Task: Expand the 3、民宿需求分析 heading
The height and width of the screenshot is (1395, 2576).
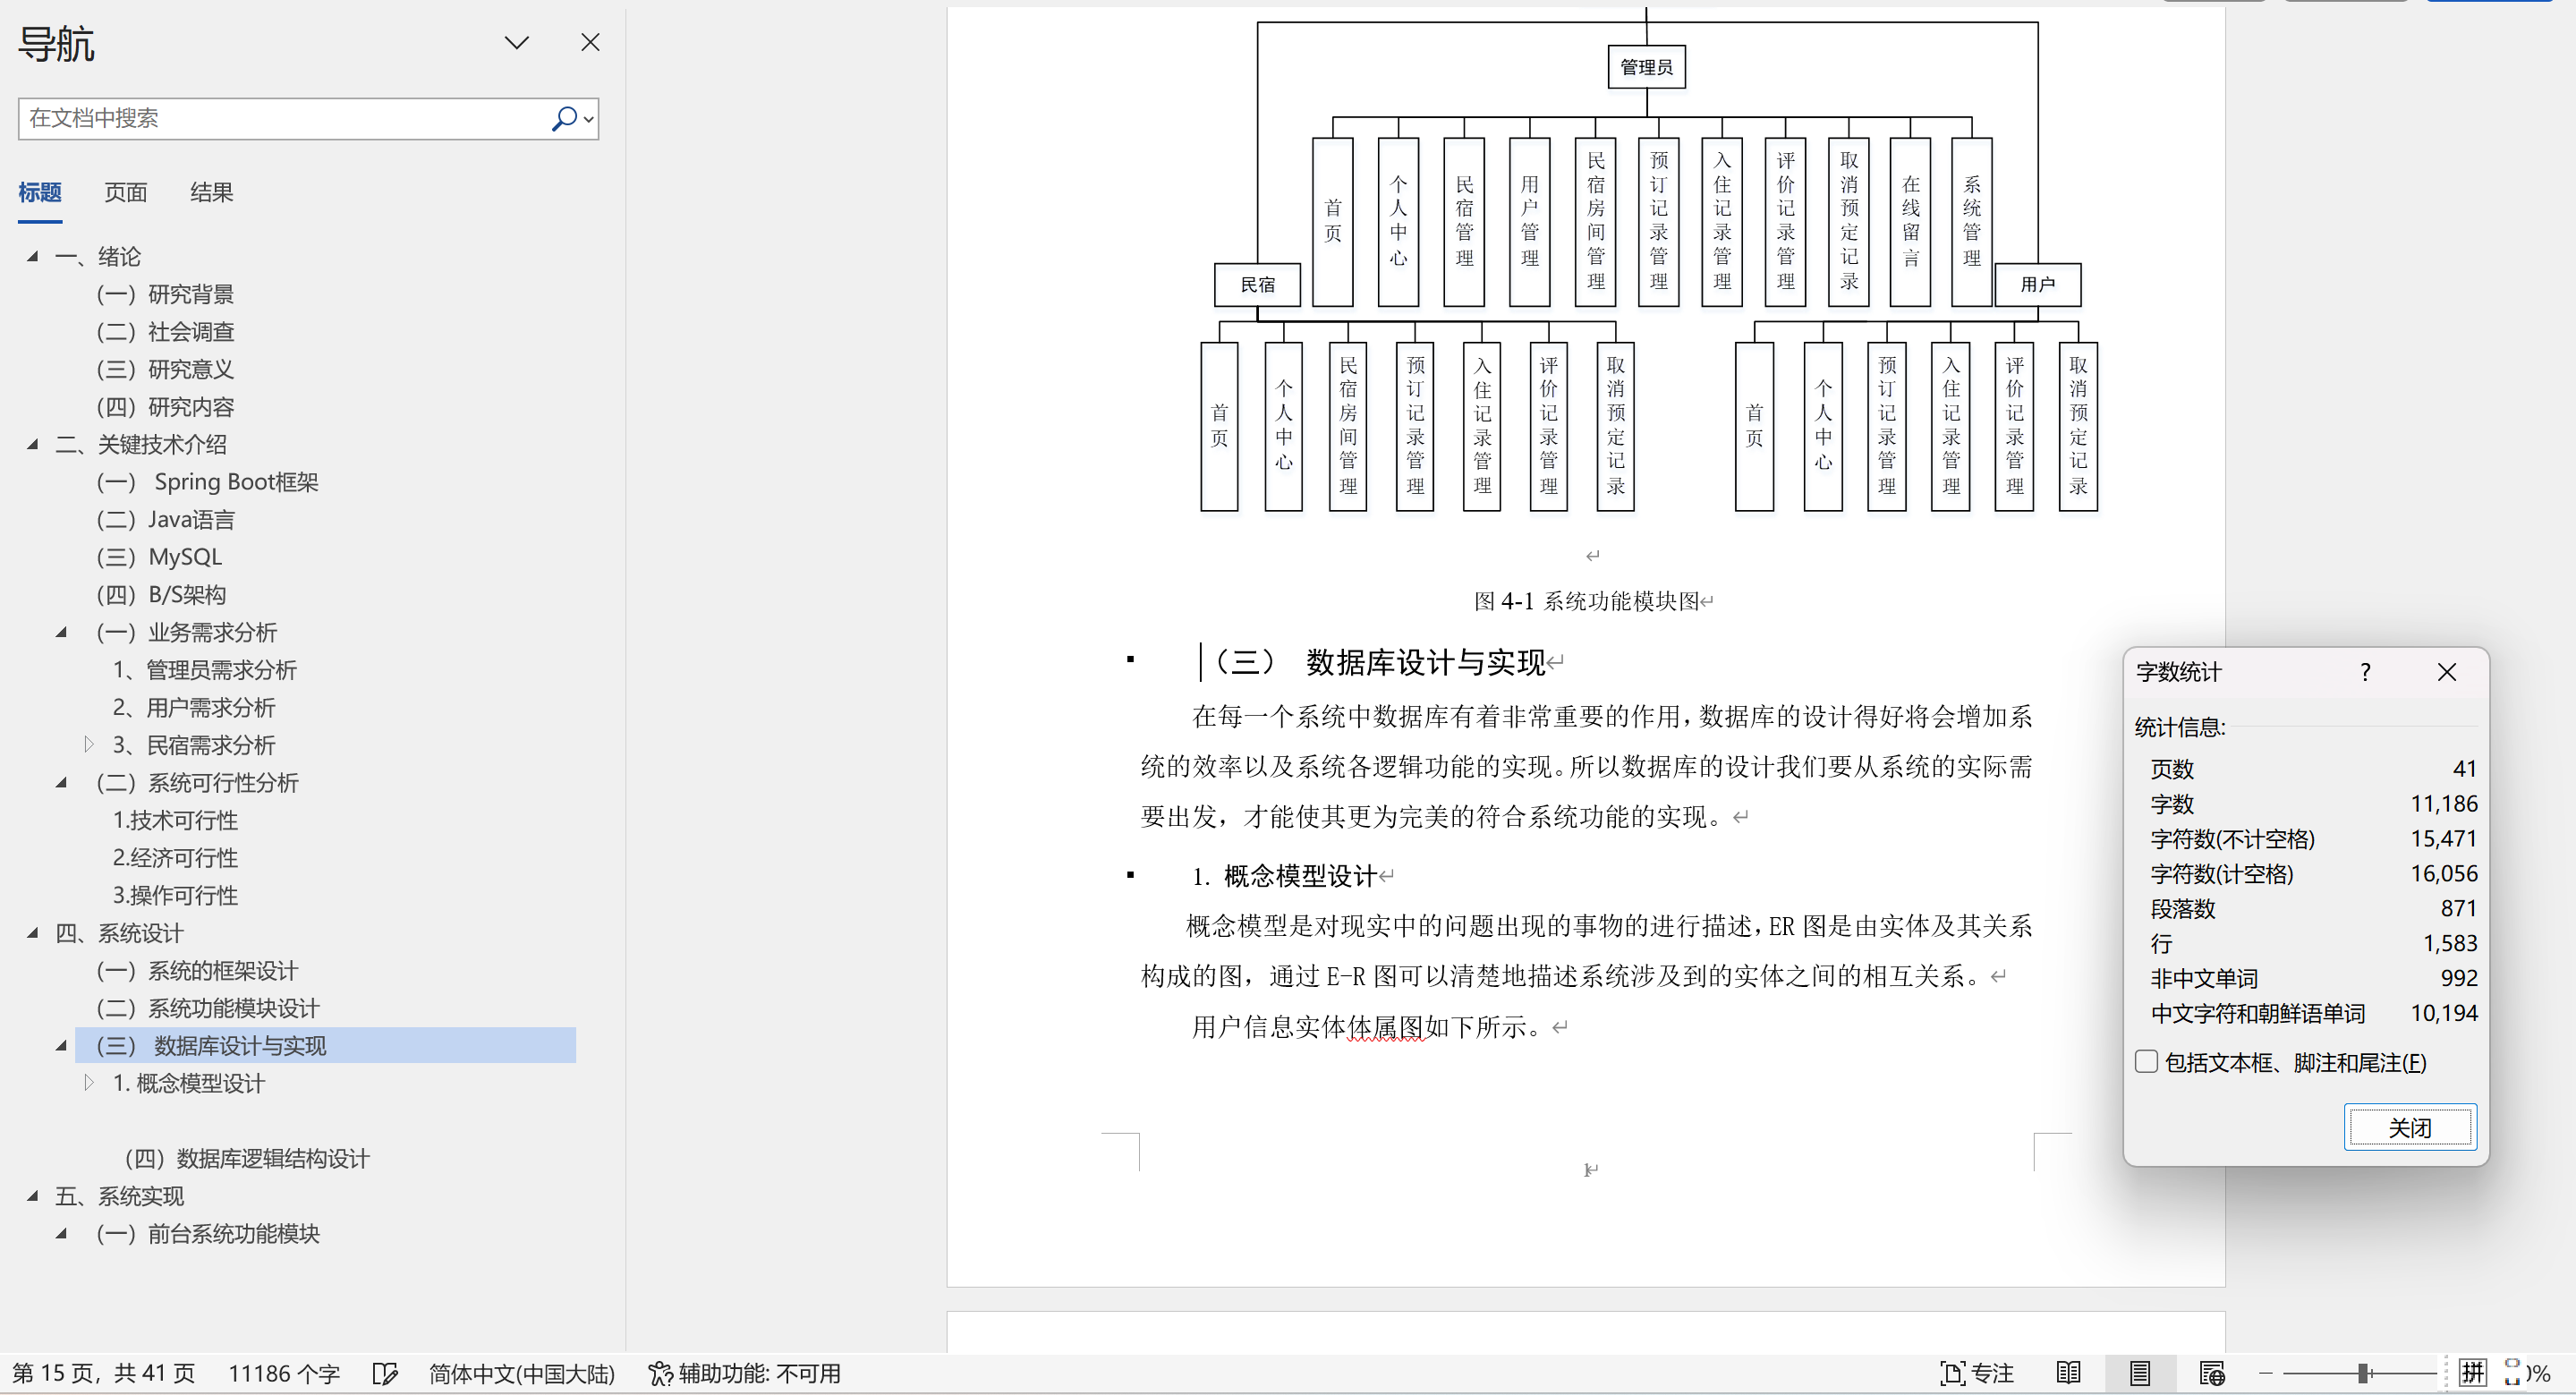Action: 89,745
